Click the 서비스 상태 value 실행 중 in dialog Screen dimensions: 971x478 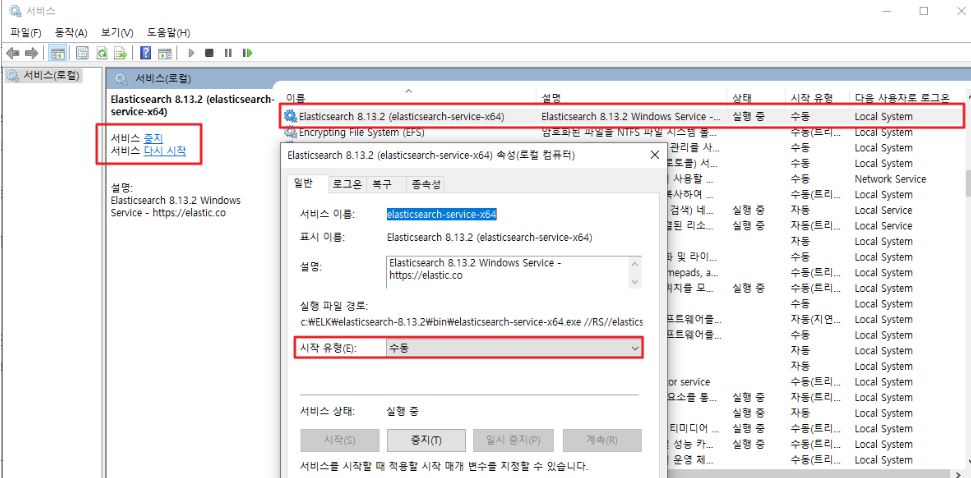point(402,411)
